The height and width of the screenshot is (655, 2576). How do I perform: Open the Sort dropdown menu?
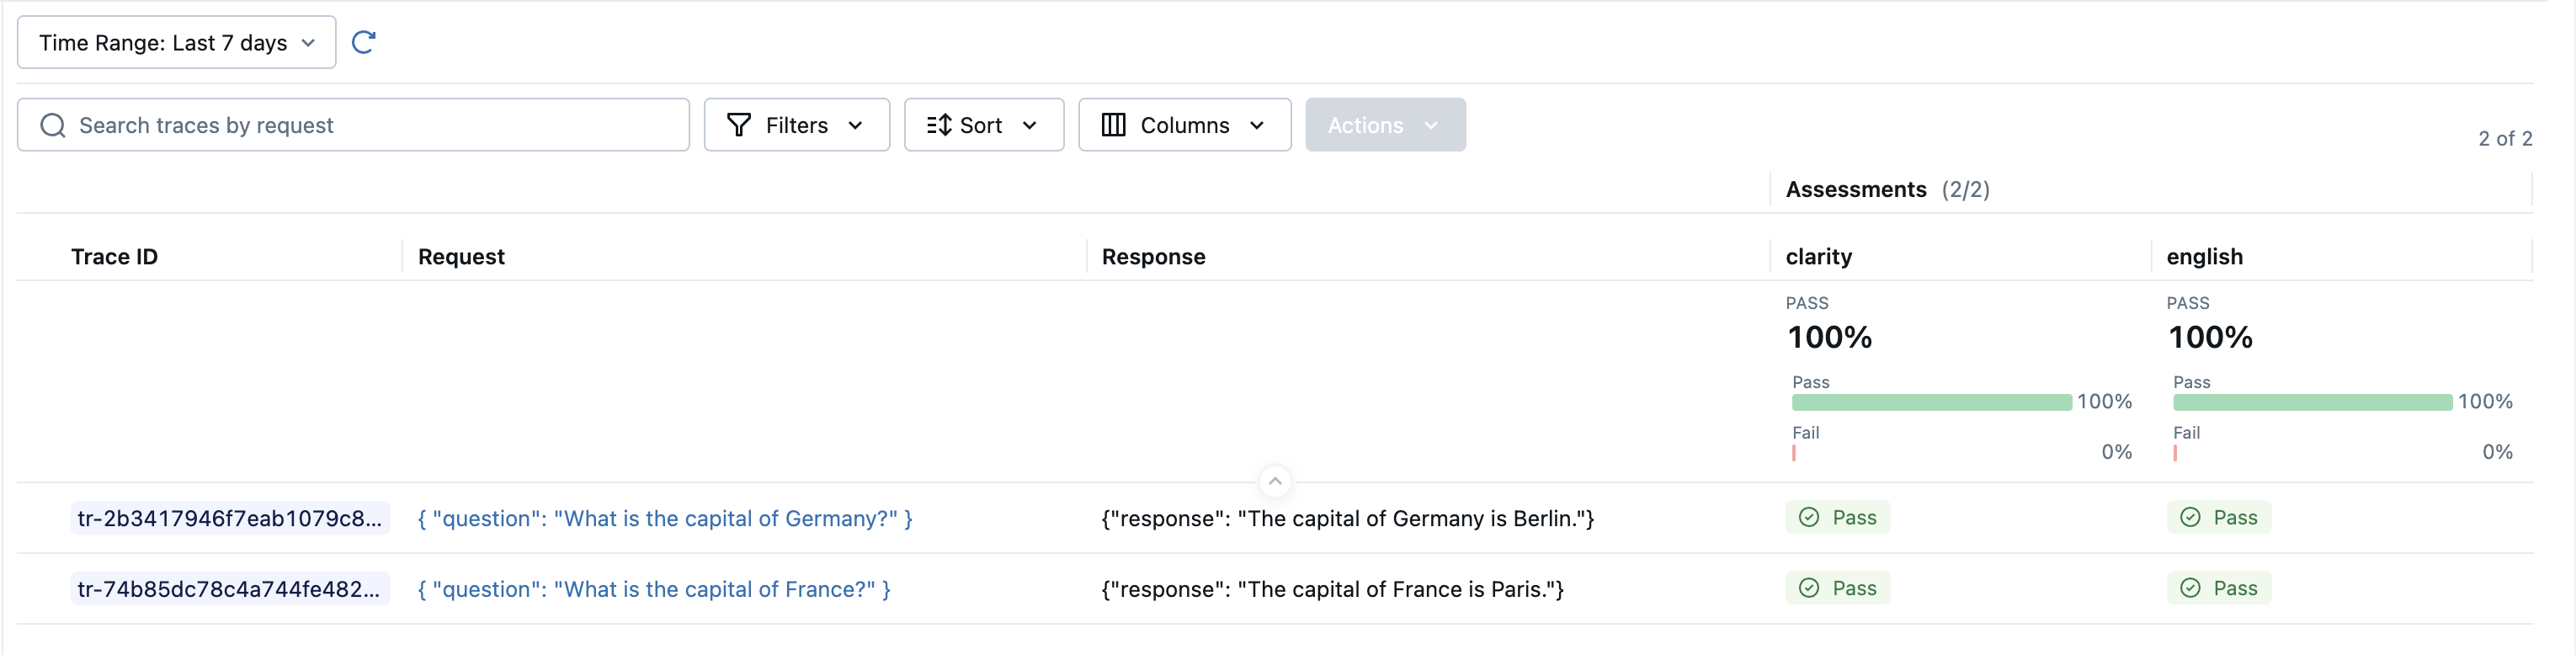point(983,125)
